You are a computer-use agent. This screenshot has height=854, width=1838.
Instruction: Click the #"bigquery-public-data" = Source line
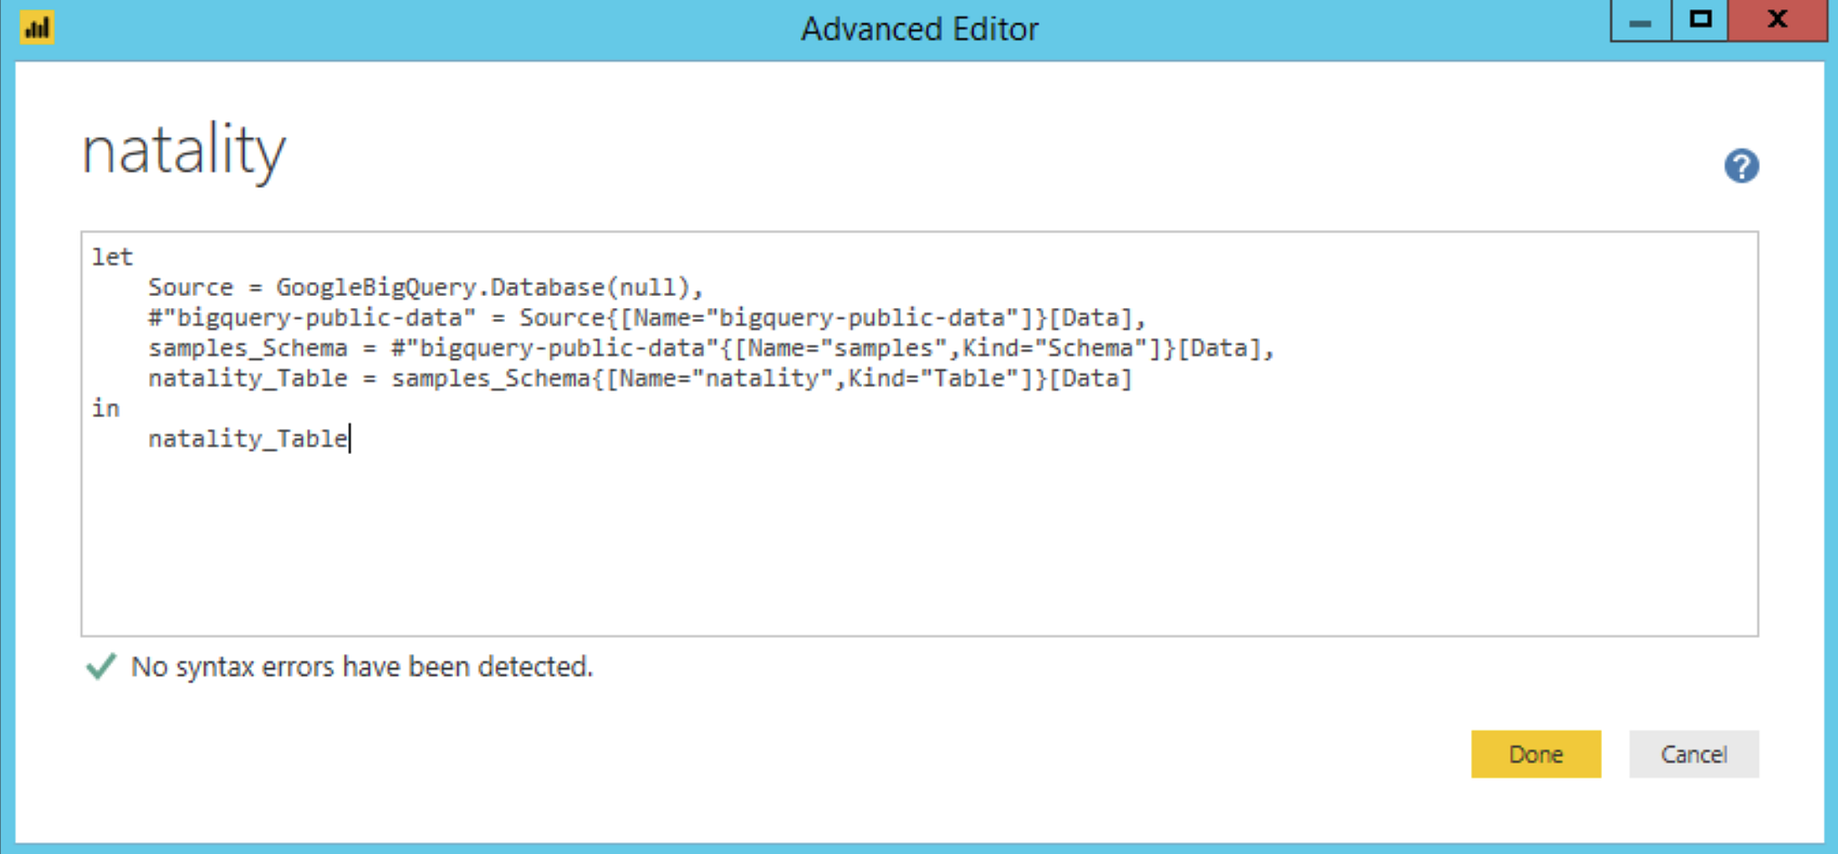pos(647,318)
